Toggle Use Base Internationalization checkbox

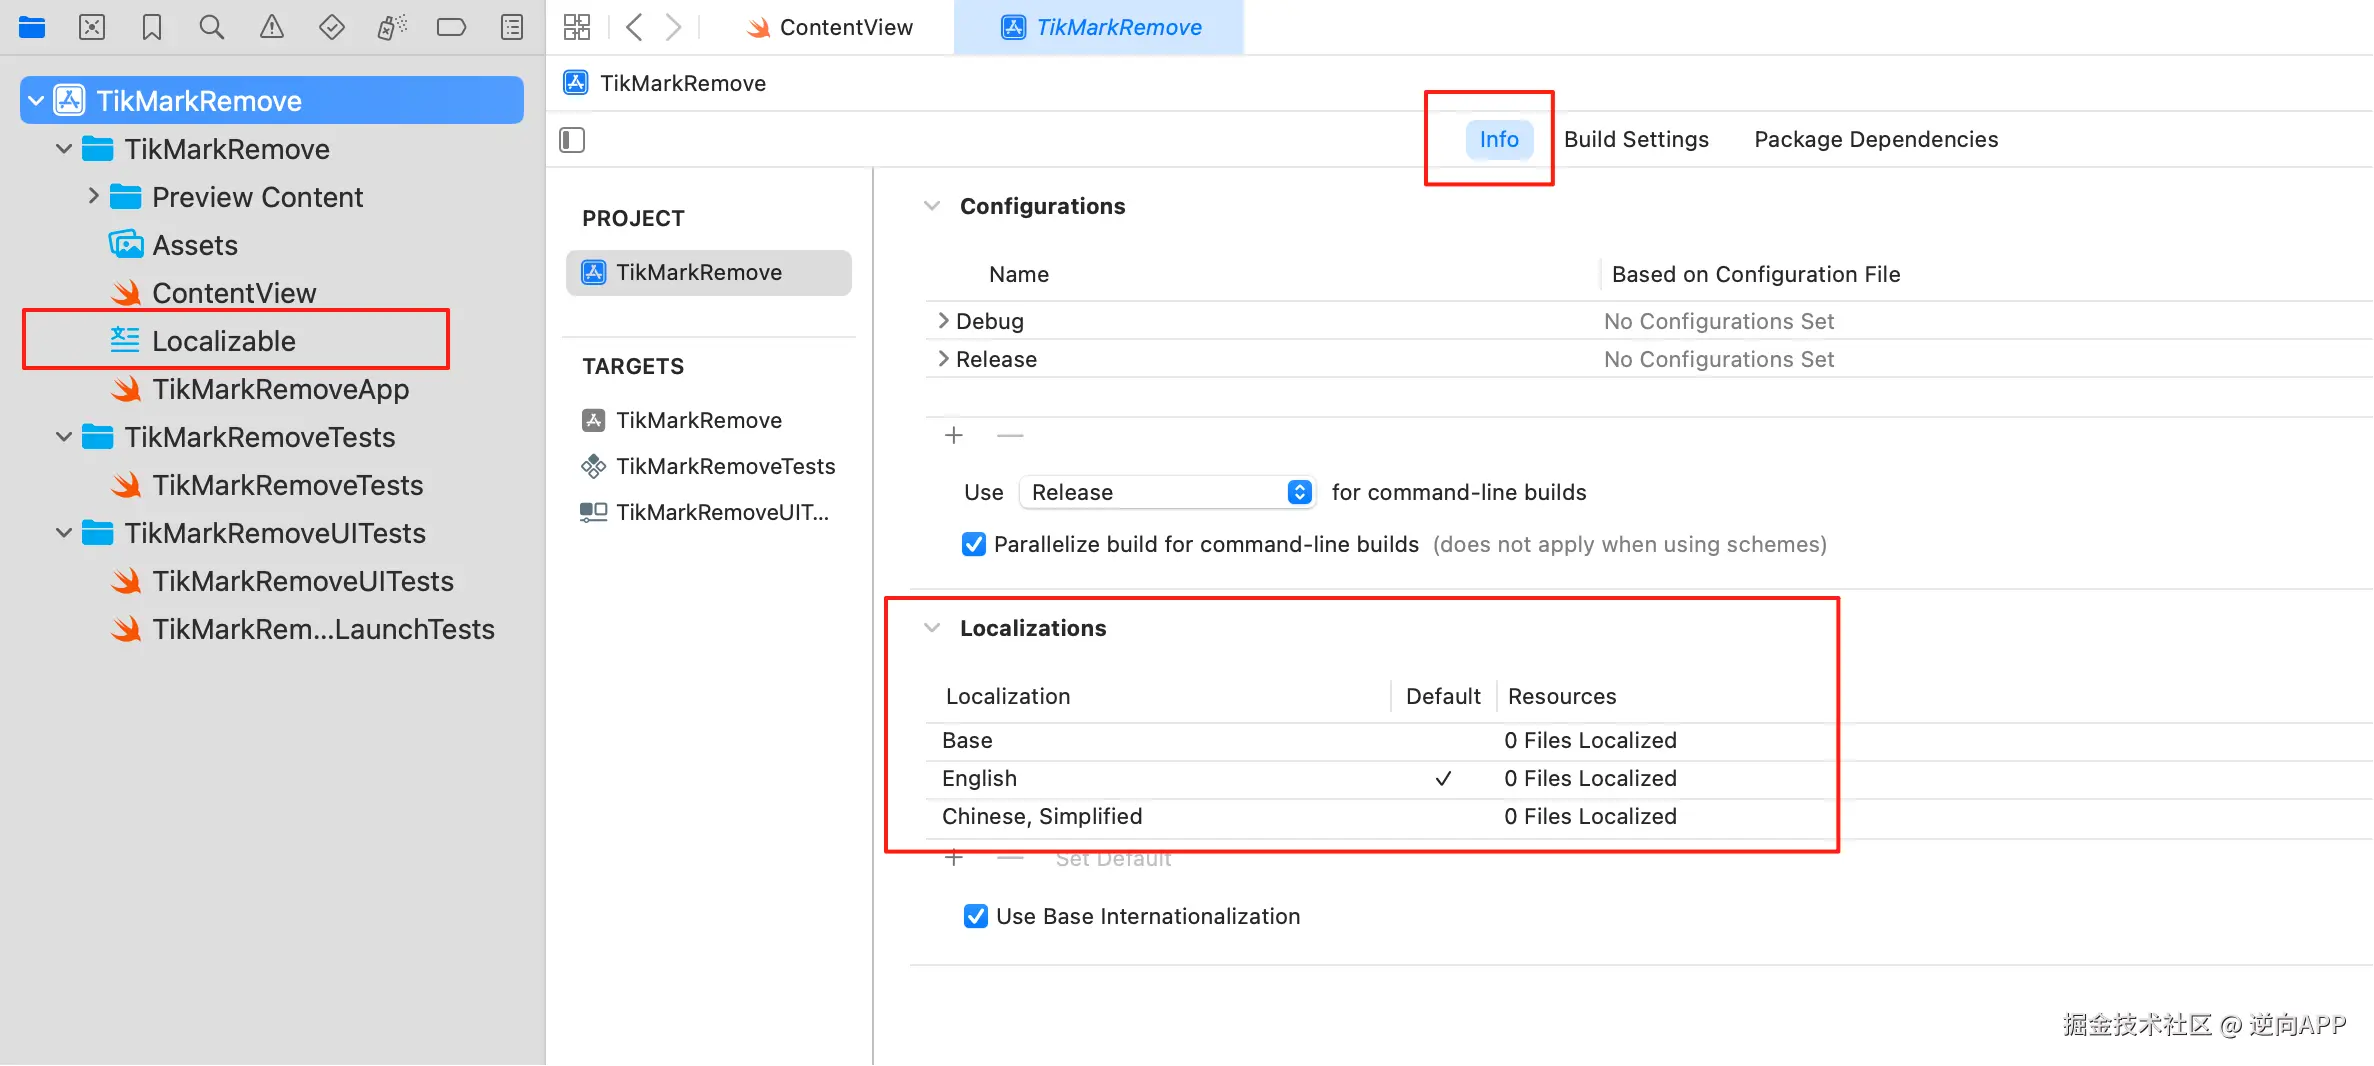click(975, 916)
